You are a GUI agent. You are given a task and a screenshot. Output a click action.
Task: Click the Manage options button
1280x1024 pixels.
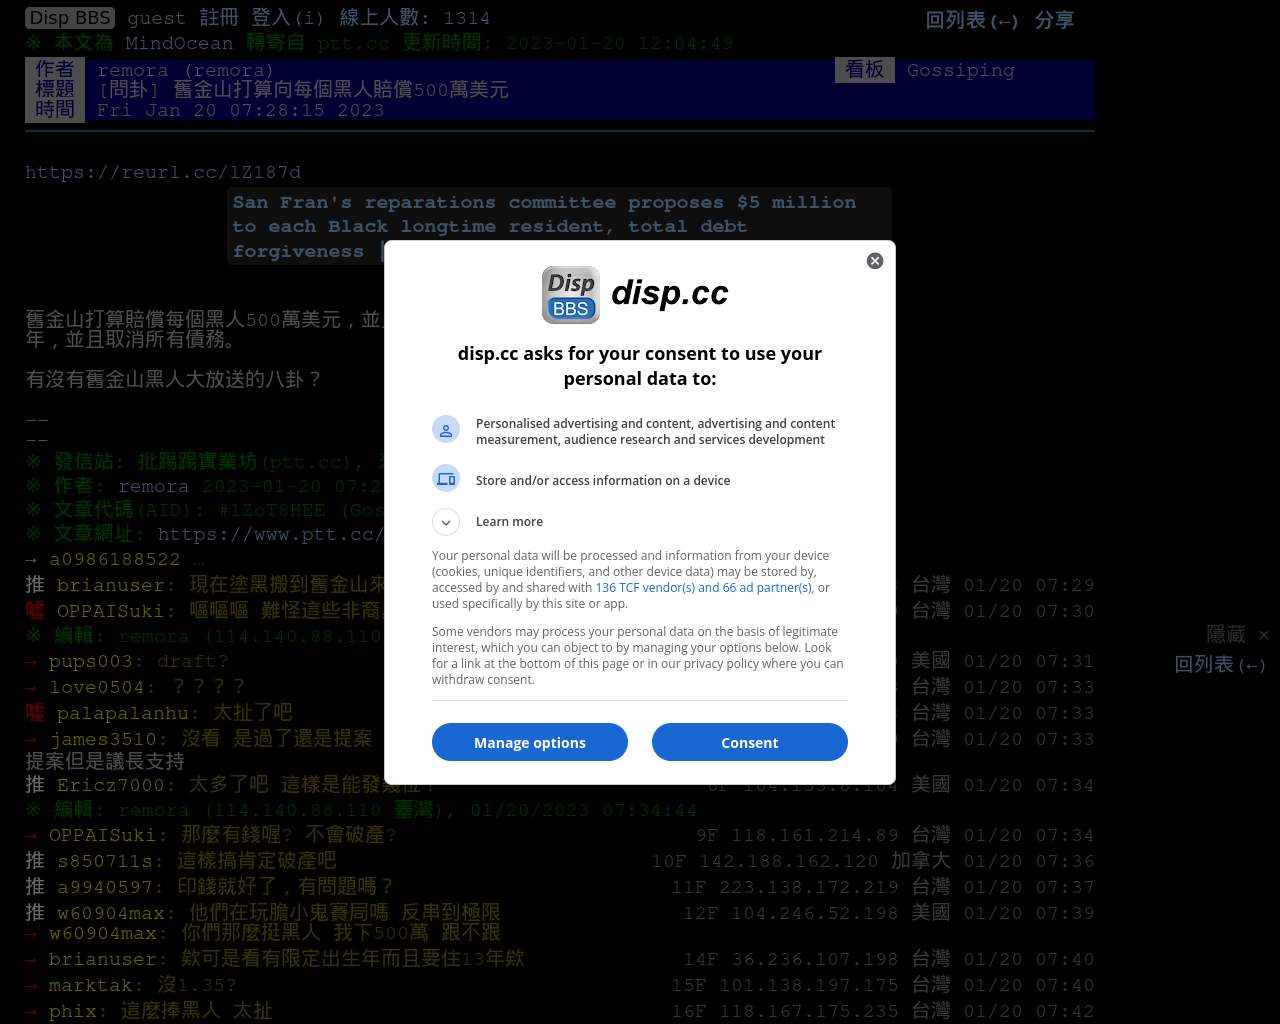coord(530,742)
